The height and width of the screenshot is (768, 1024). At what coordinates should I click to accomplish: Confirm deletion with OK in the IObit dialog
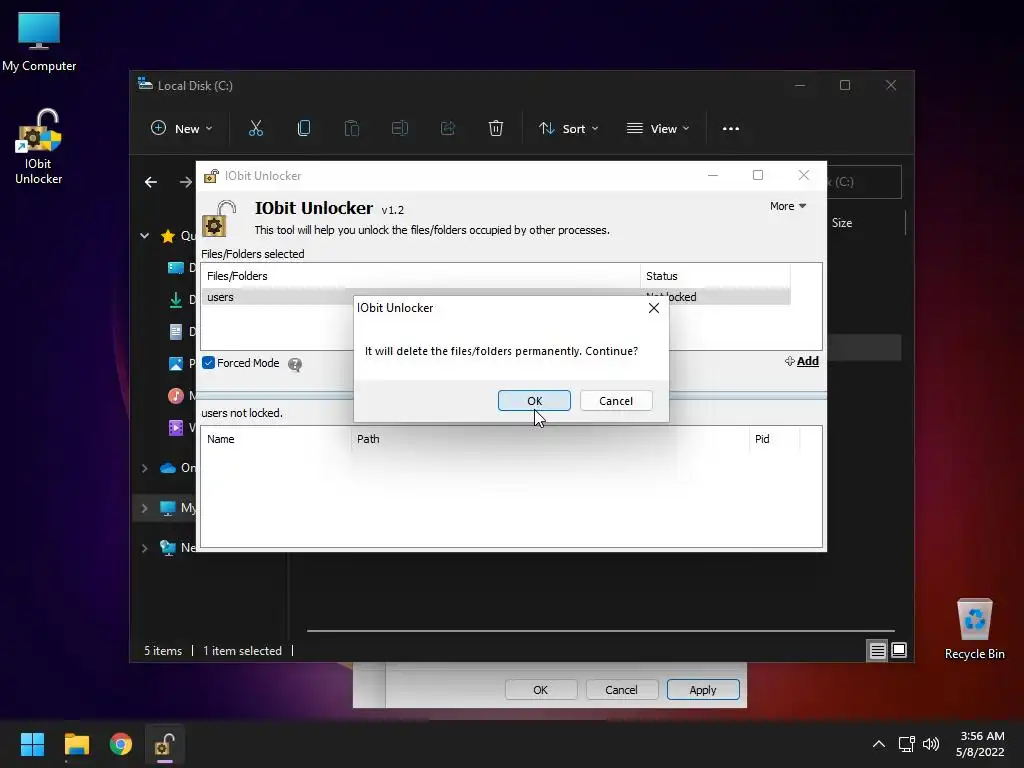click(x=534, y=400)
